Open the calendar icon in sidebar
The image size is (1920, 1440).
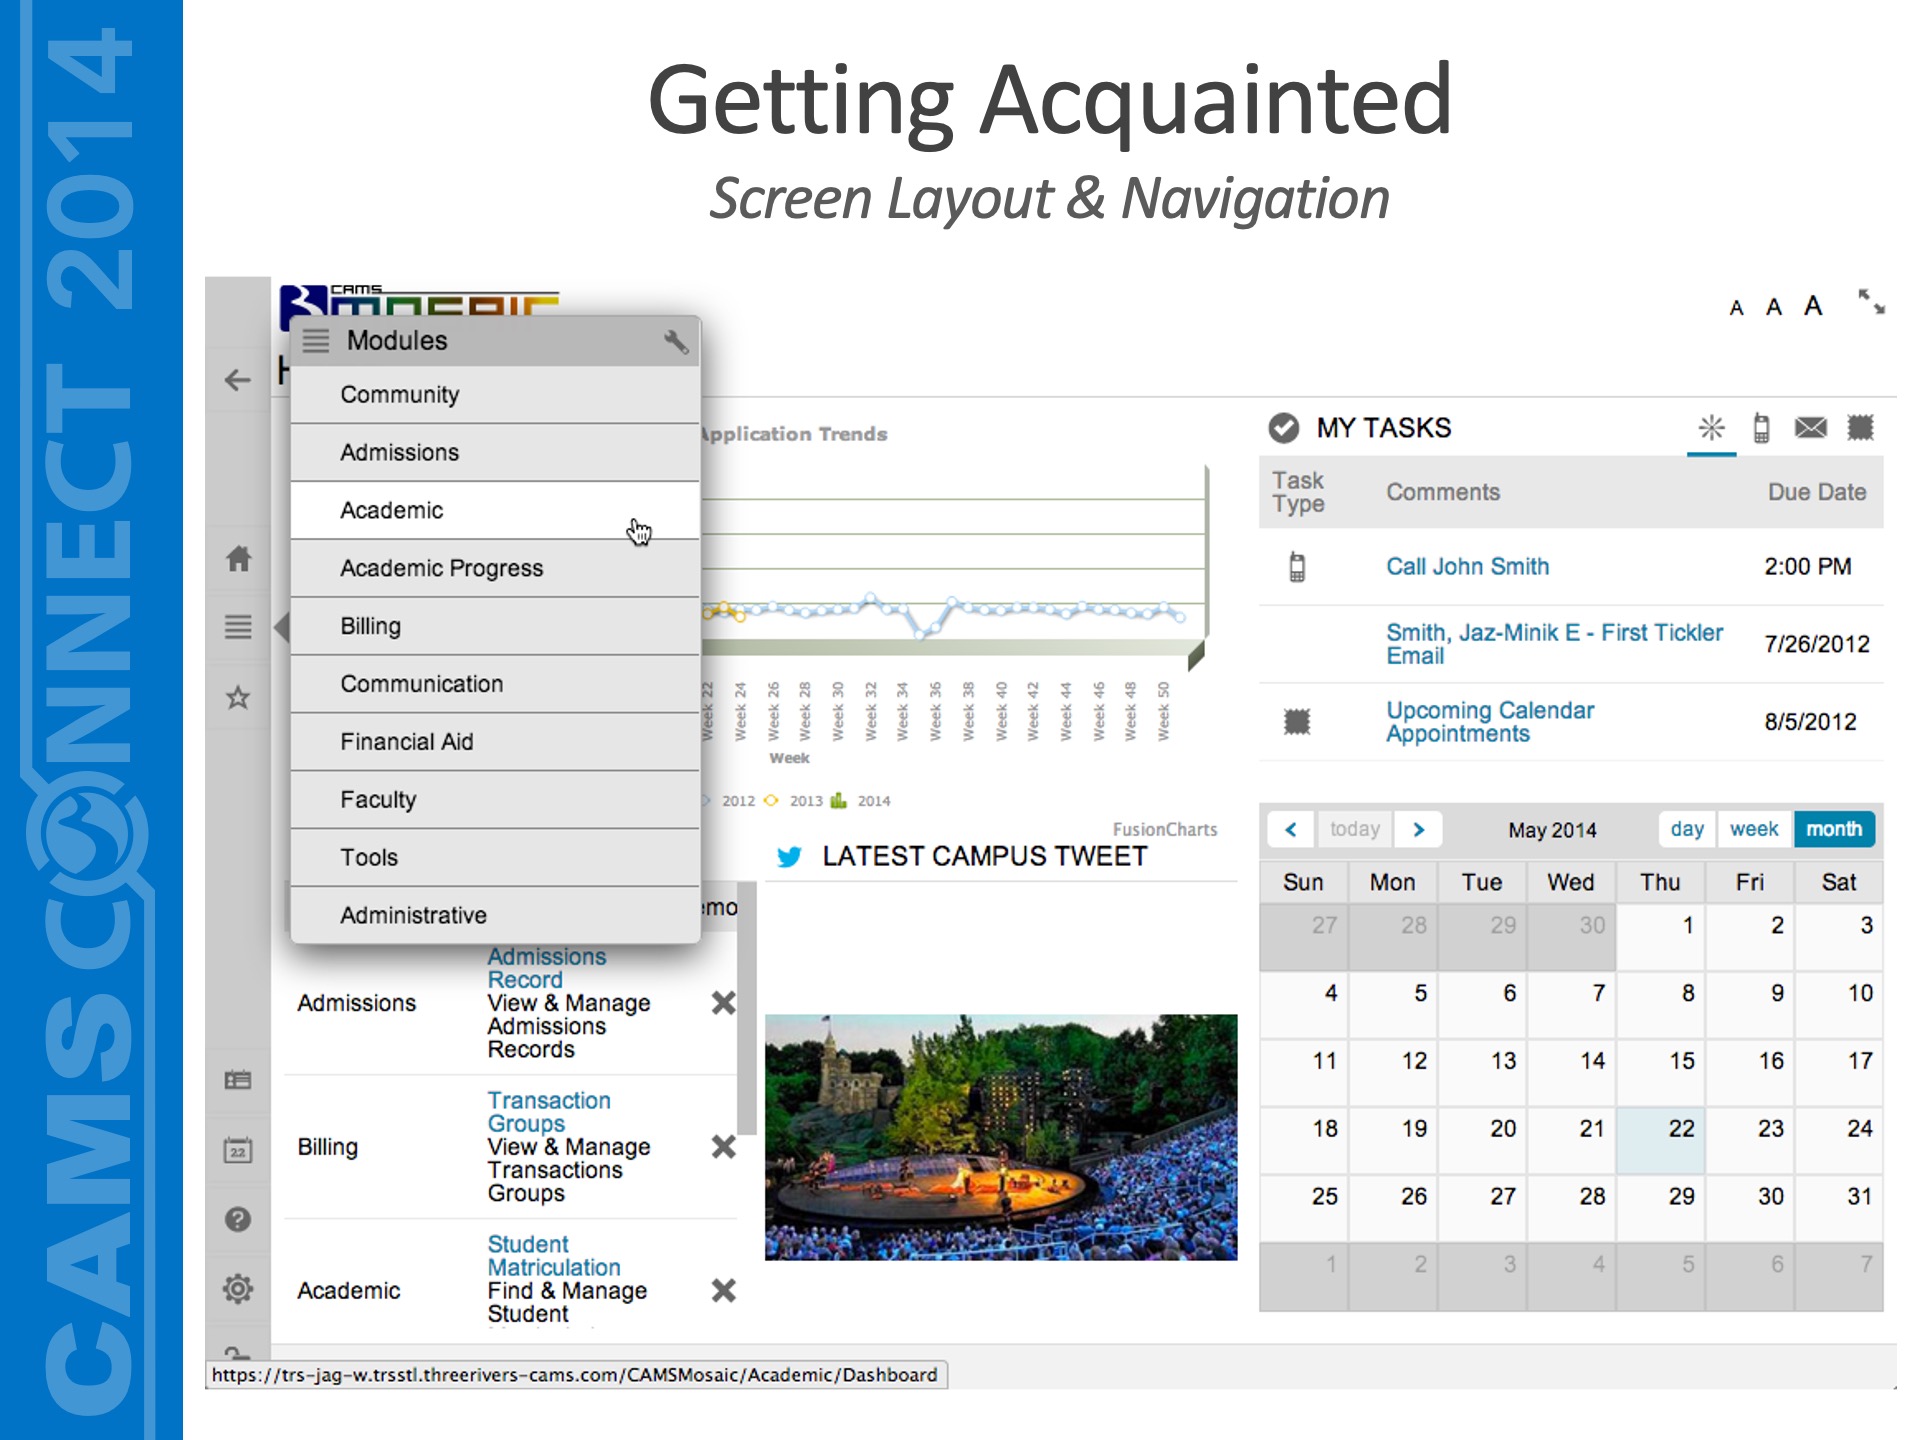238,1150
